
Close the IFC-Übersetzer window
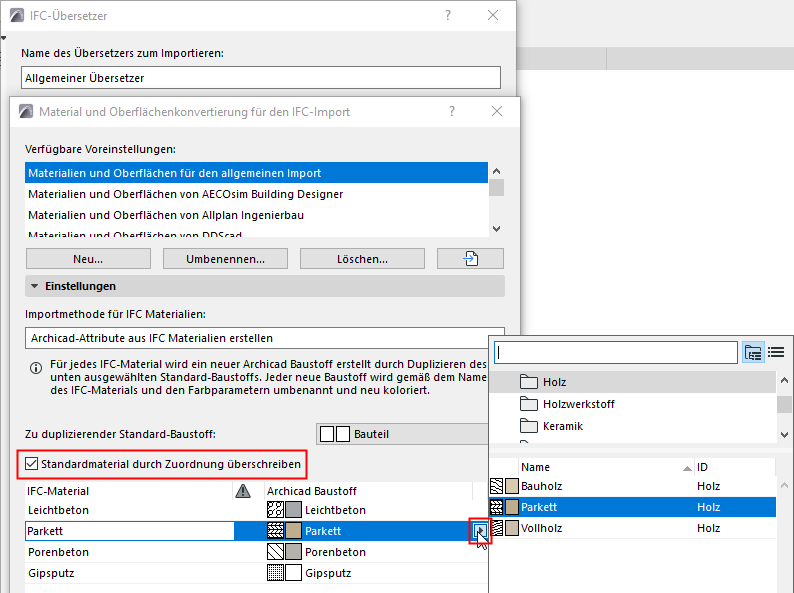point(493,16)
